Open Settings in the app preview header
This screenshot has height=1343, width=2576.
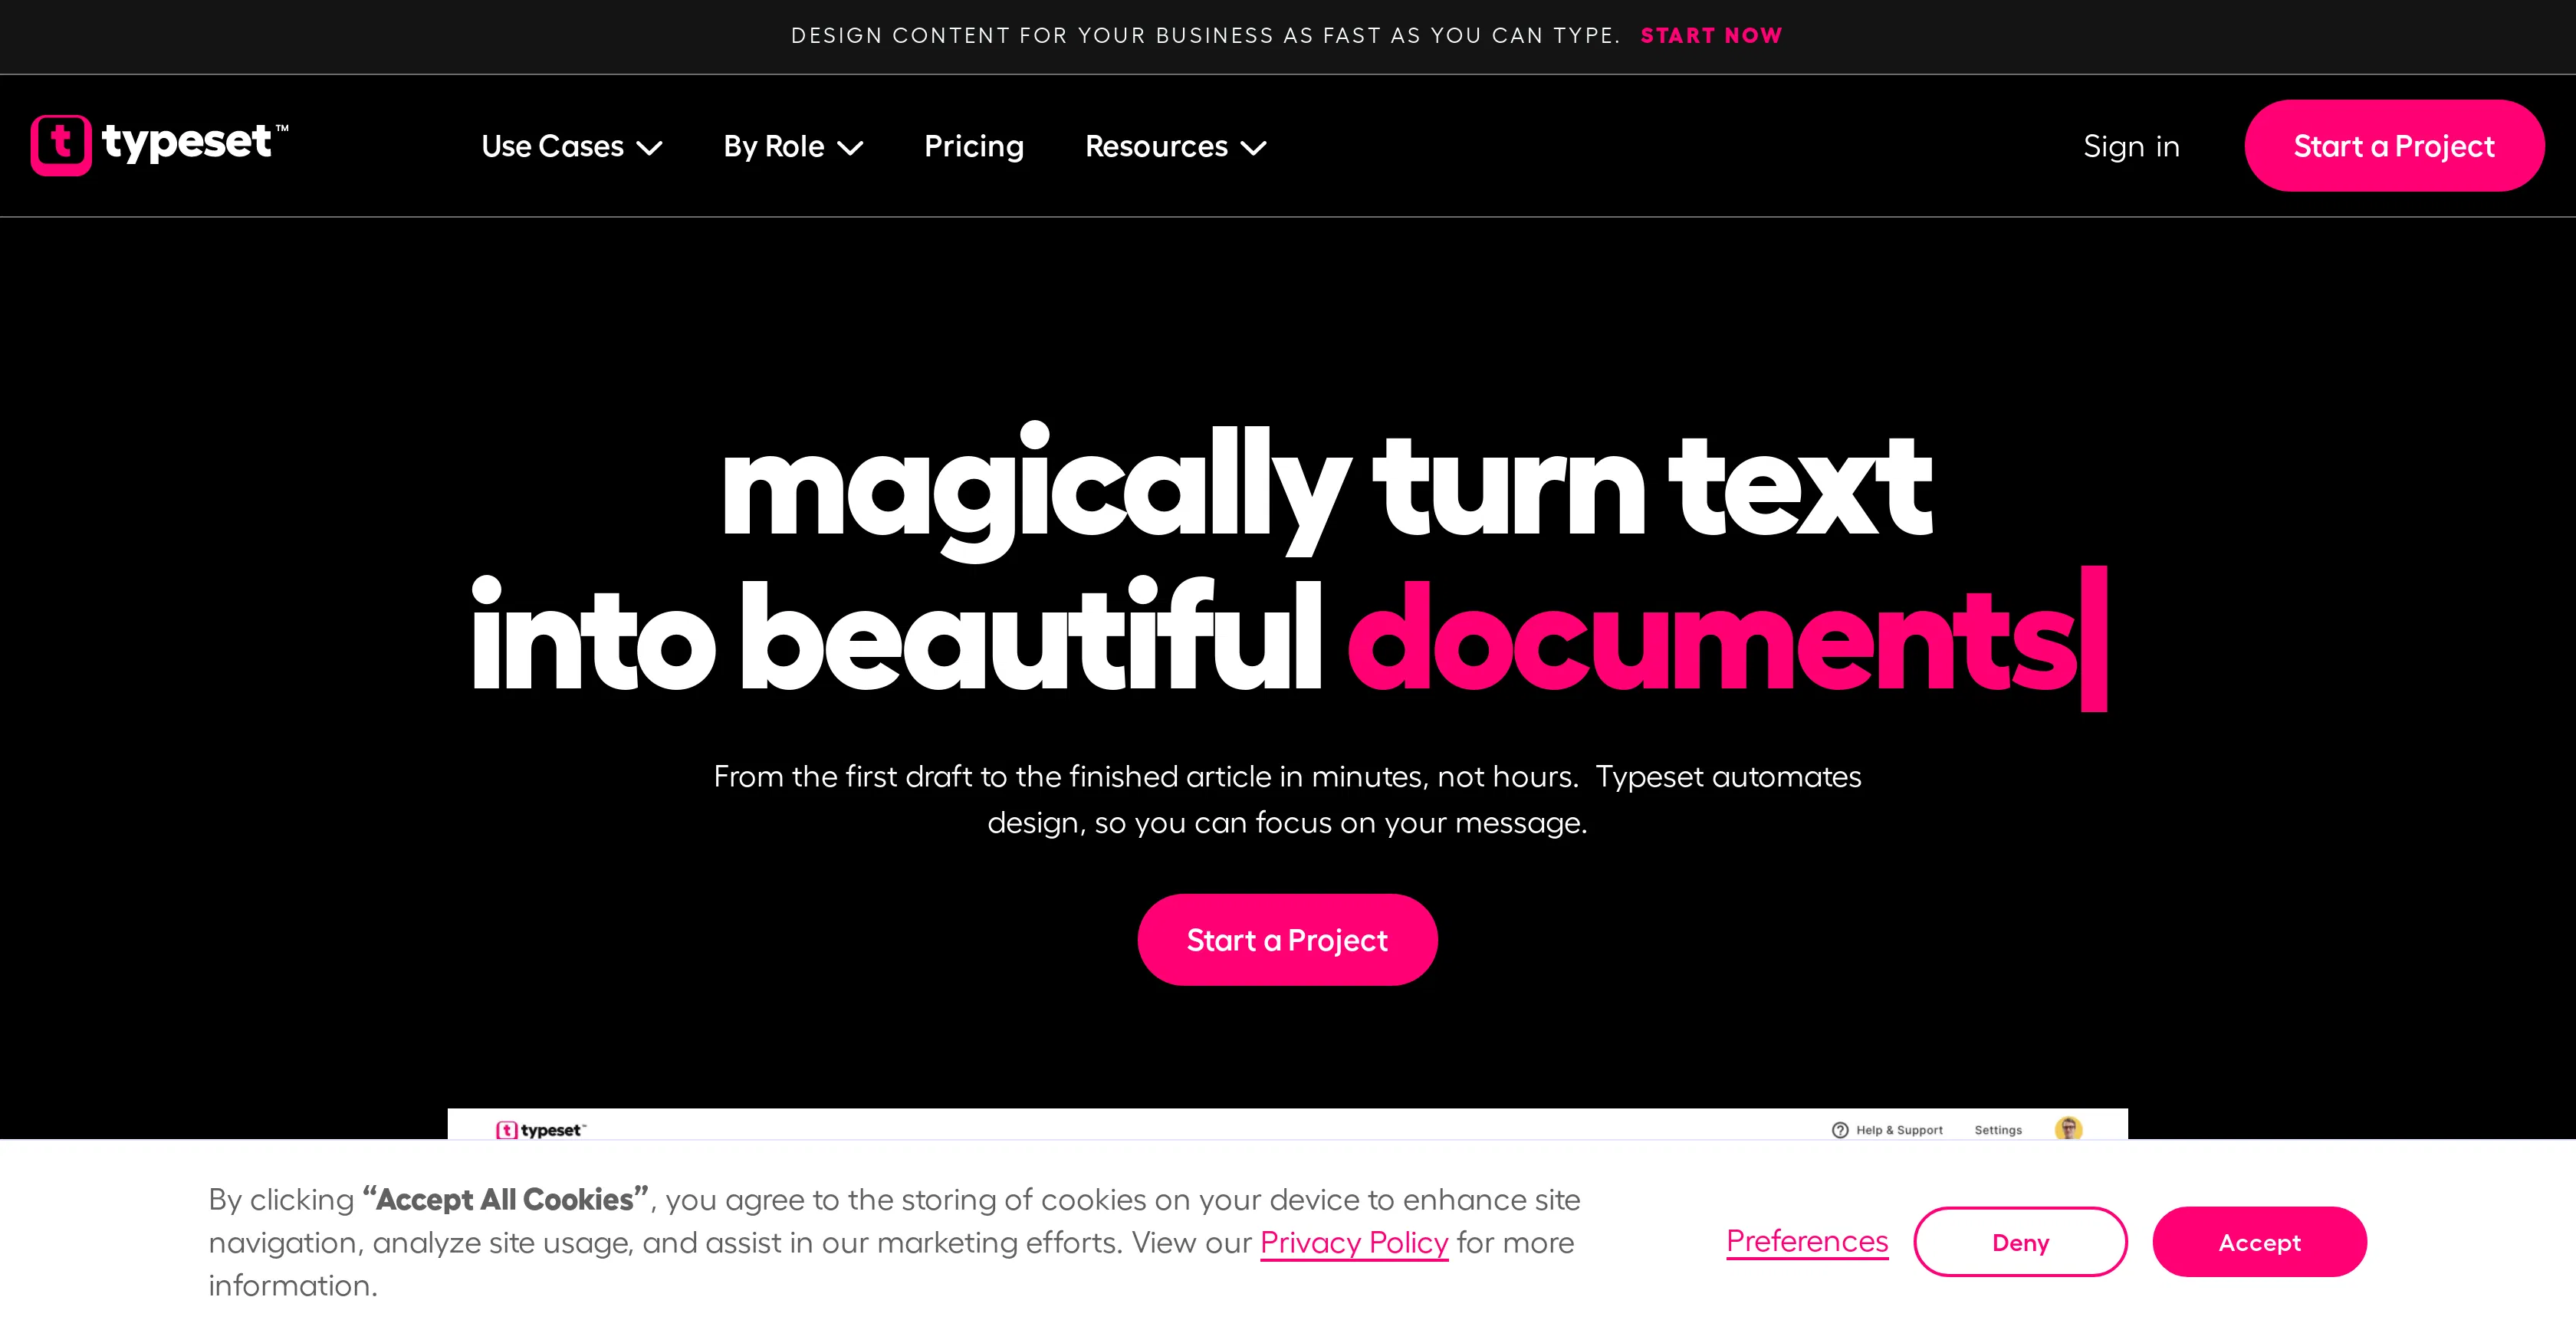(1997, 1130)
